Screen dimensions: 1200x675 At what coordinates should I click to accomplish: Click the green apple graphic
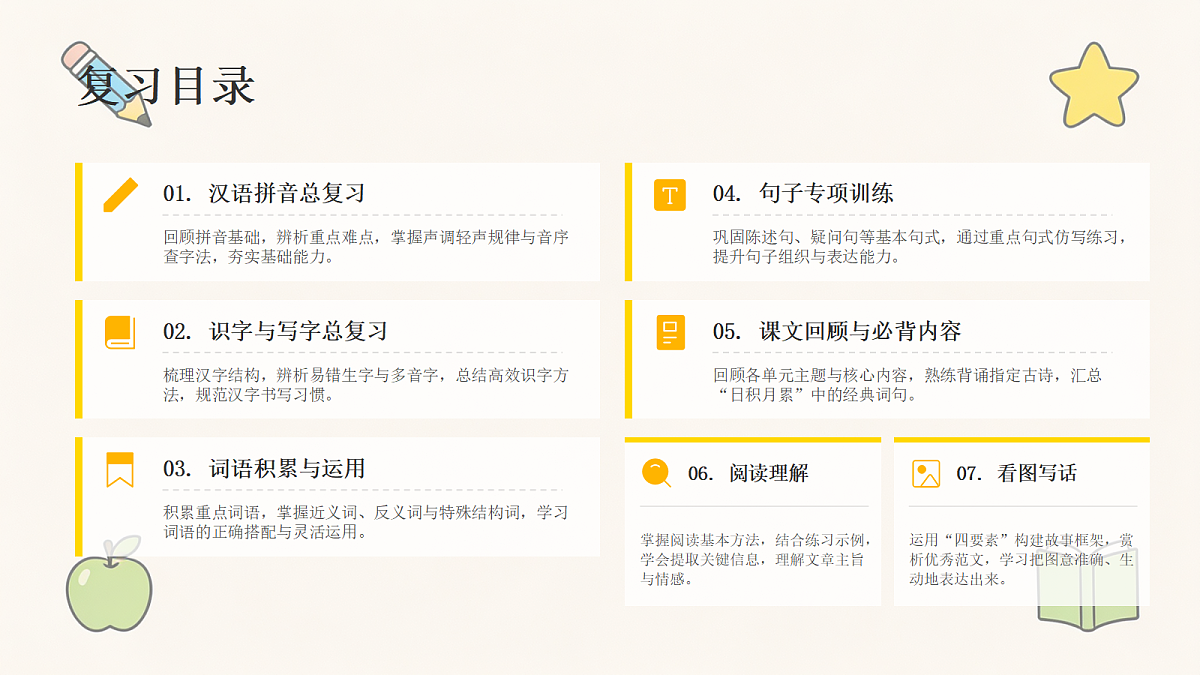click(109, 585)
